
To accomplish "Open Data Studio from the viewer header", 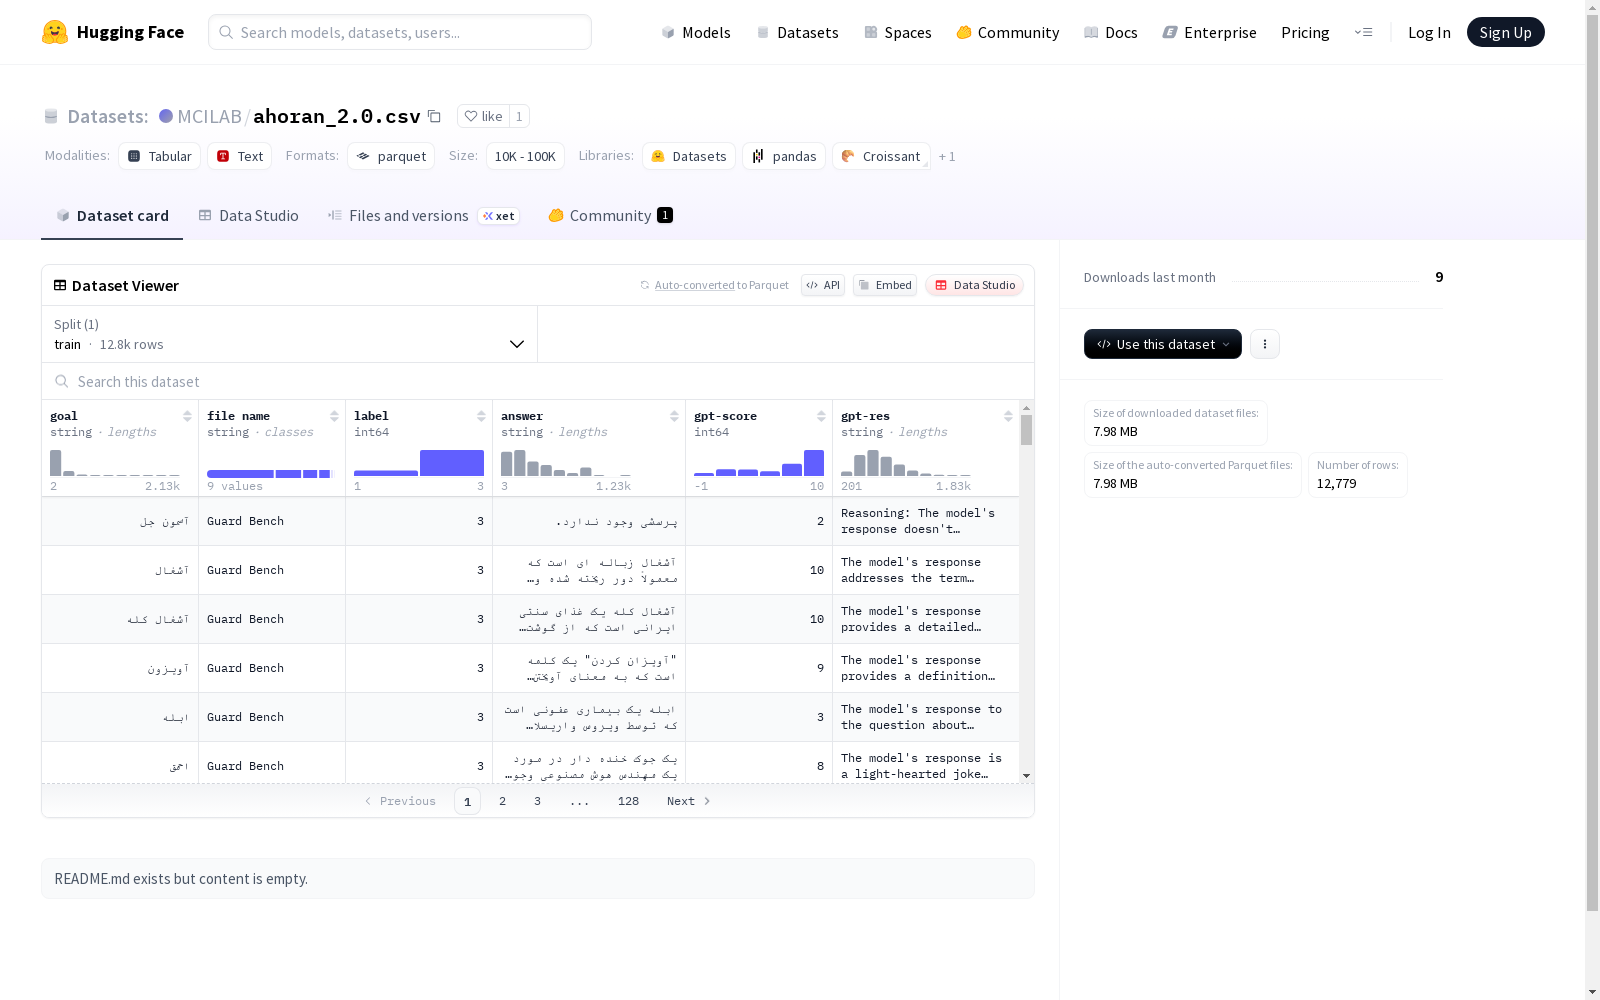I will [975, 285].
